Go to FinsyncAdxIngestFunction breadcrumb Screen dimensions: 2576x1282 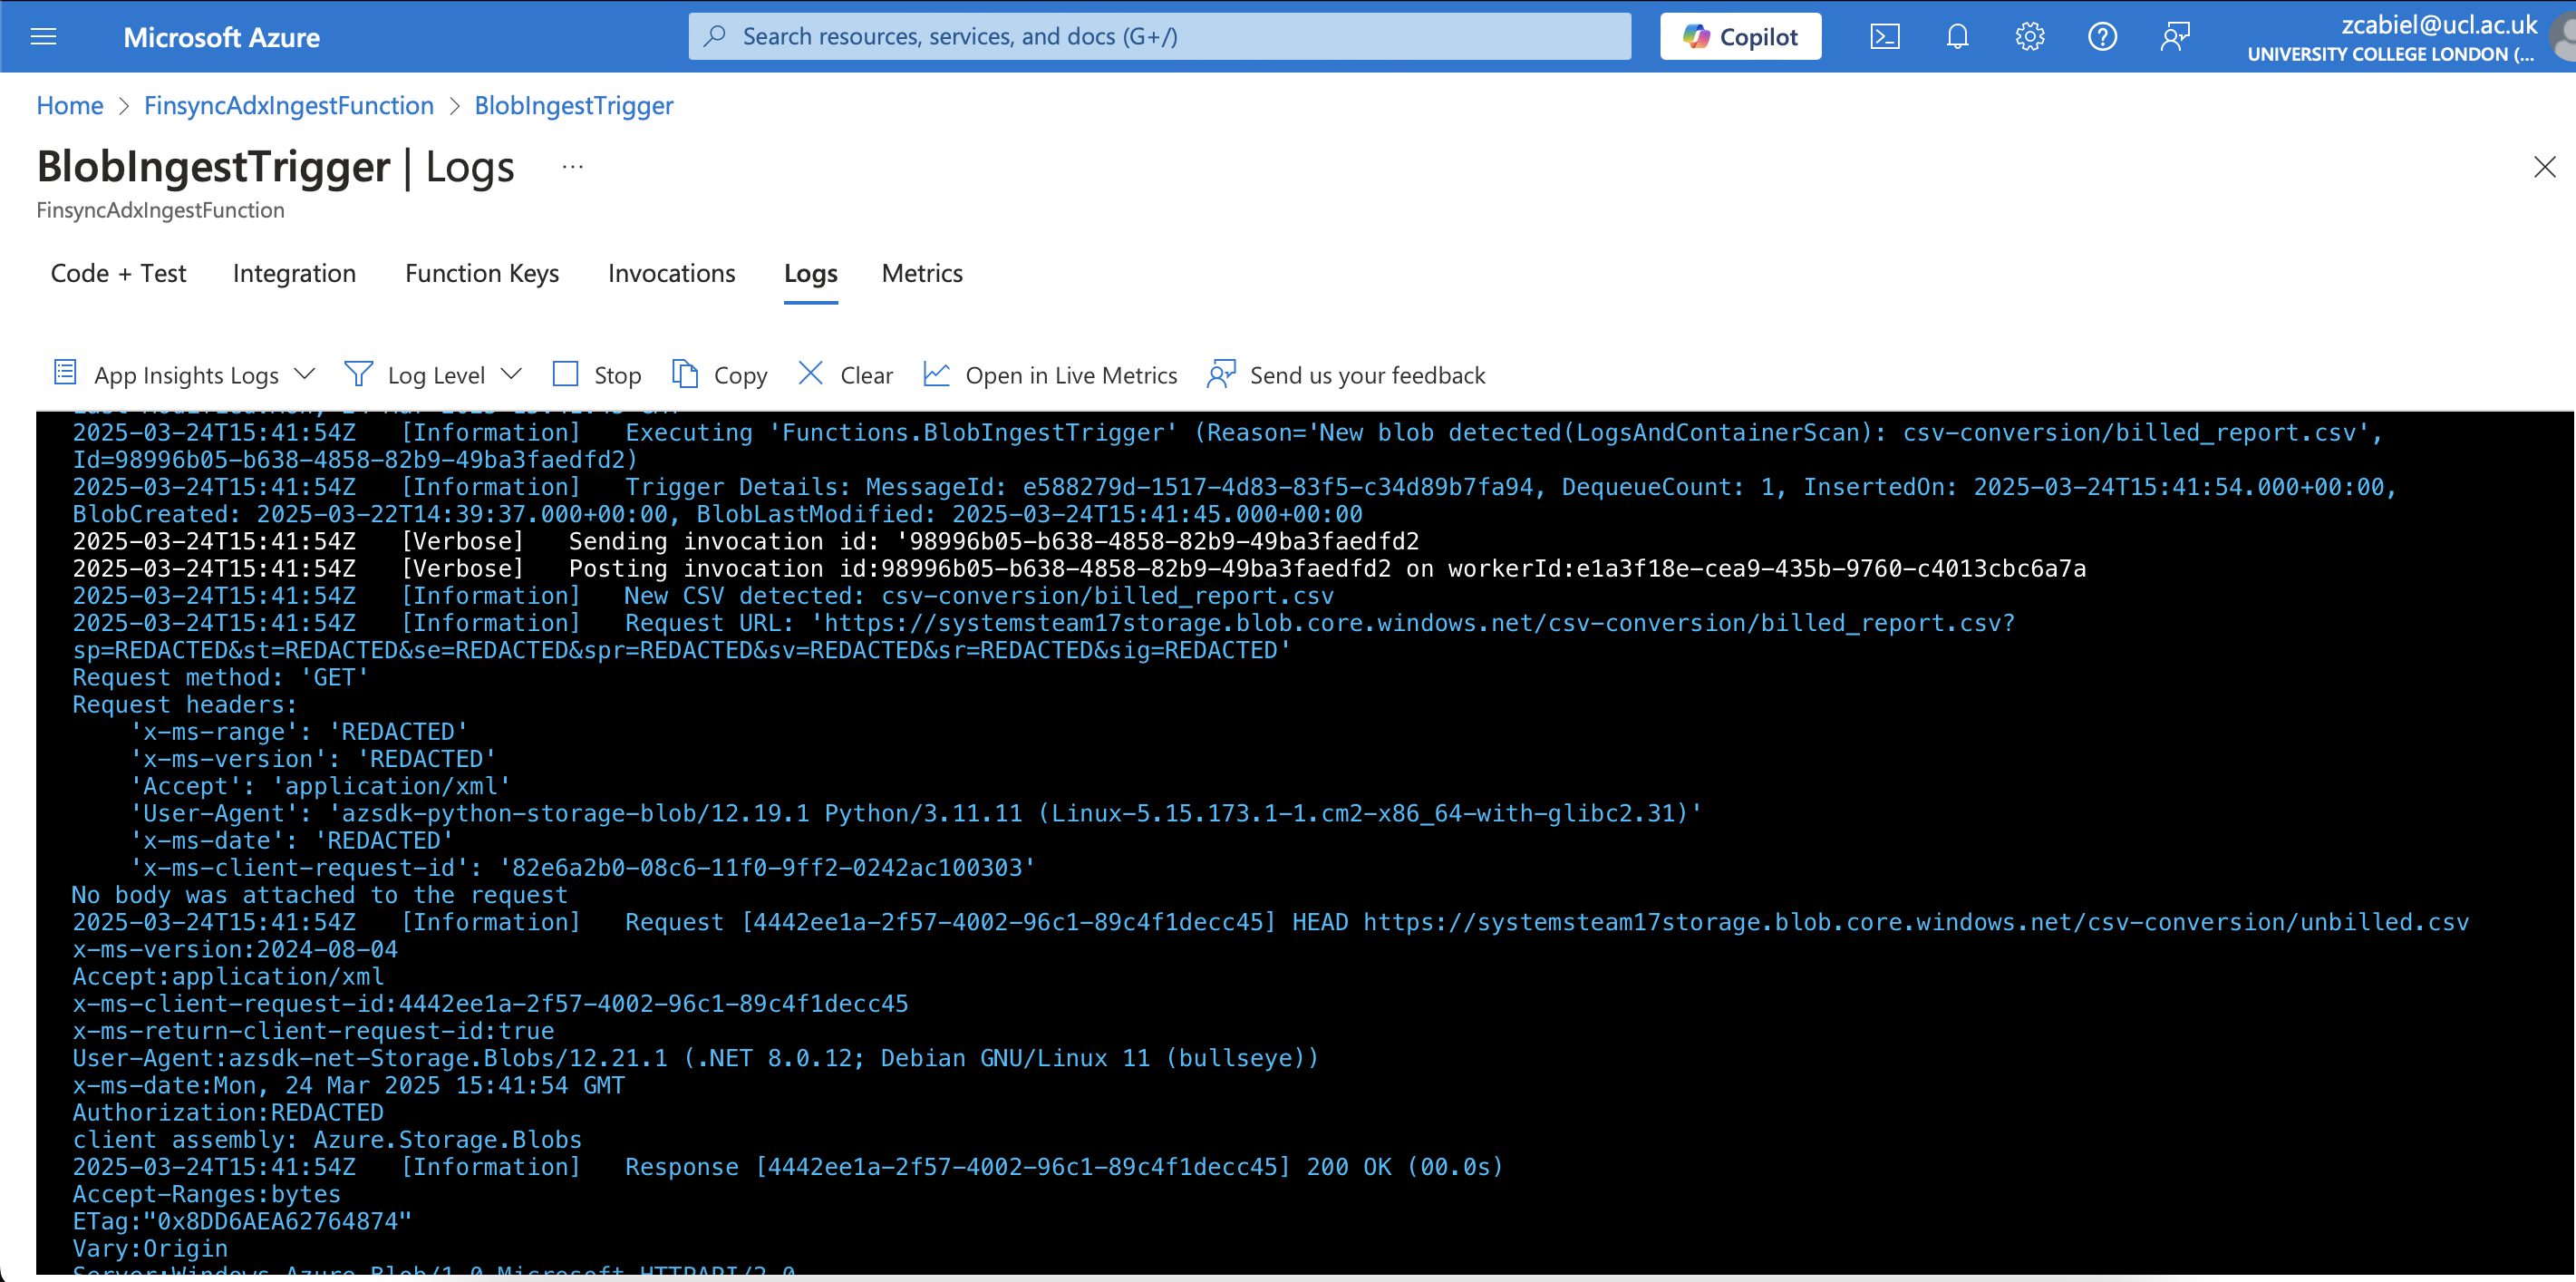point(288,105)
